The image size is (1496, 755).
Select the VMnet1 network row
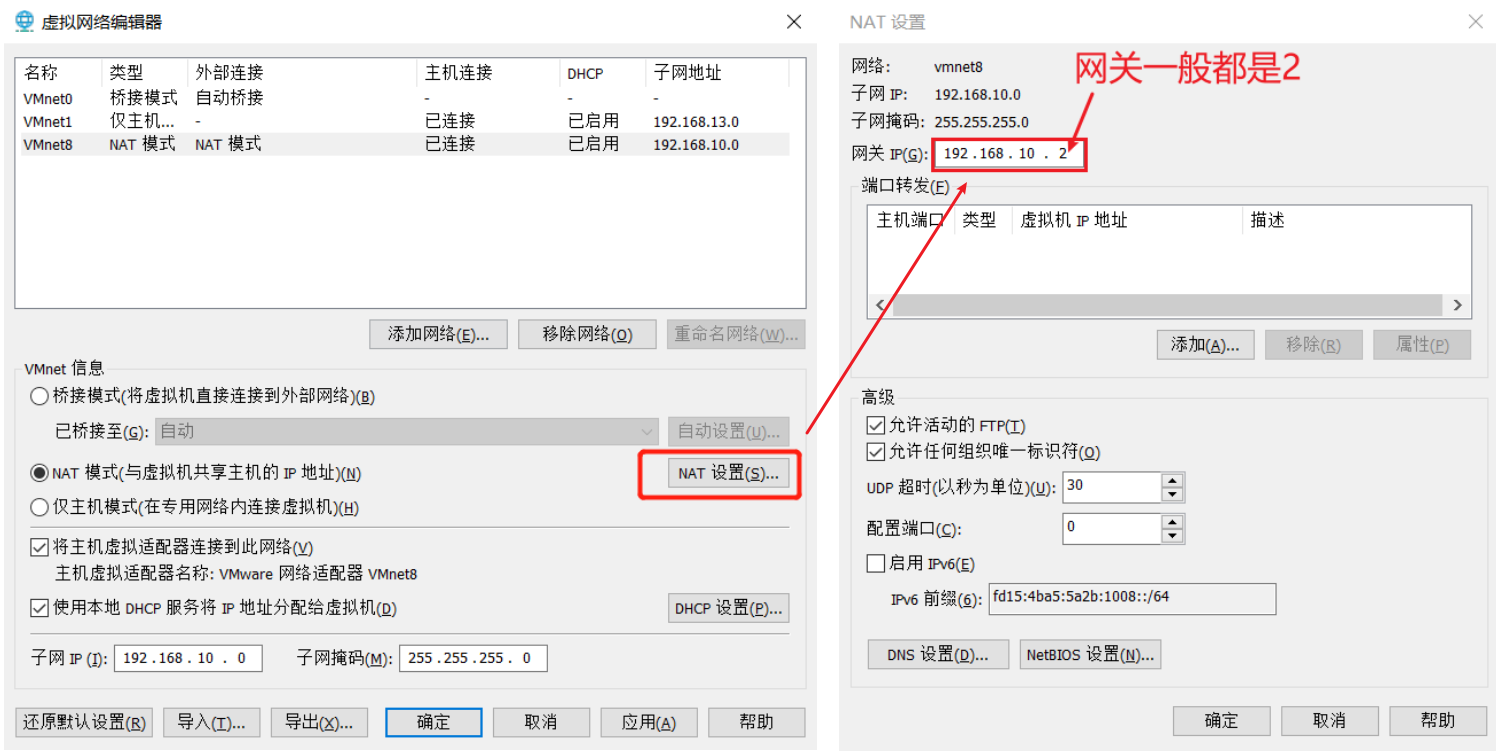403,121
